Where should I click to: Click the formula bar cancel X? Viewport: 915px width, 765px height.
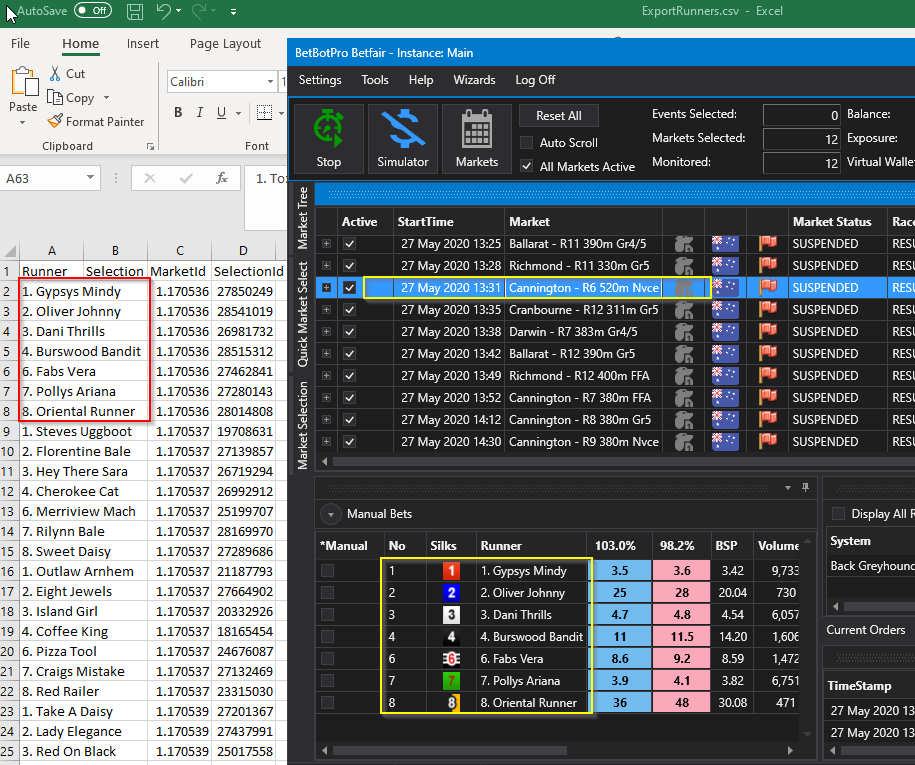[150, 178]
